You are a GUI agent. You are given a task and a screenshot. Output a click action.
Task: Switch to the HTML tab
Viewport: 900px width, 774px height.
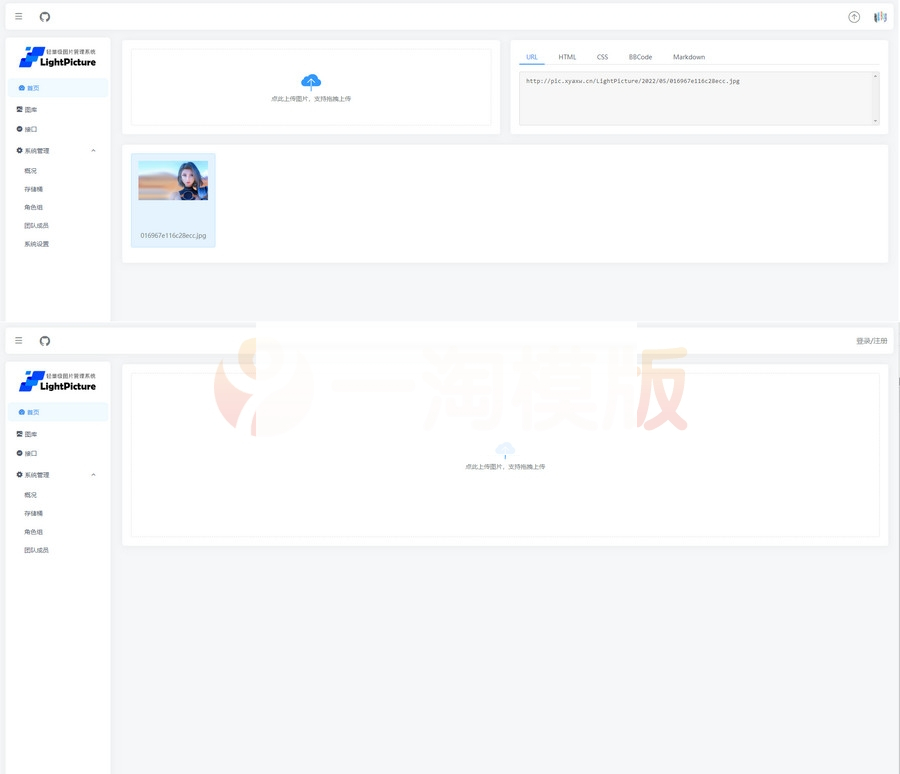click(567, 57)
